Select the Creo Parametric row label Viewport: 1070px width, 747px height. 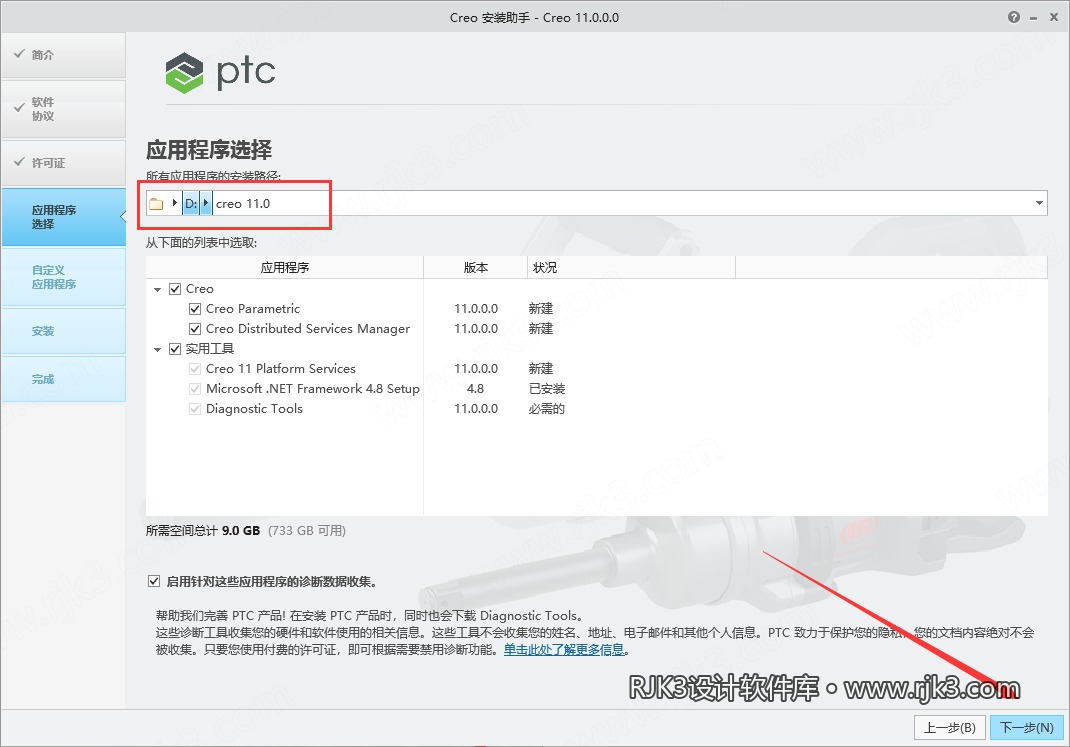pos(252,309)
